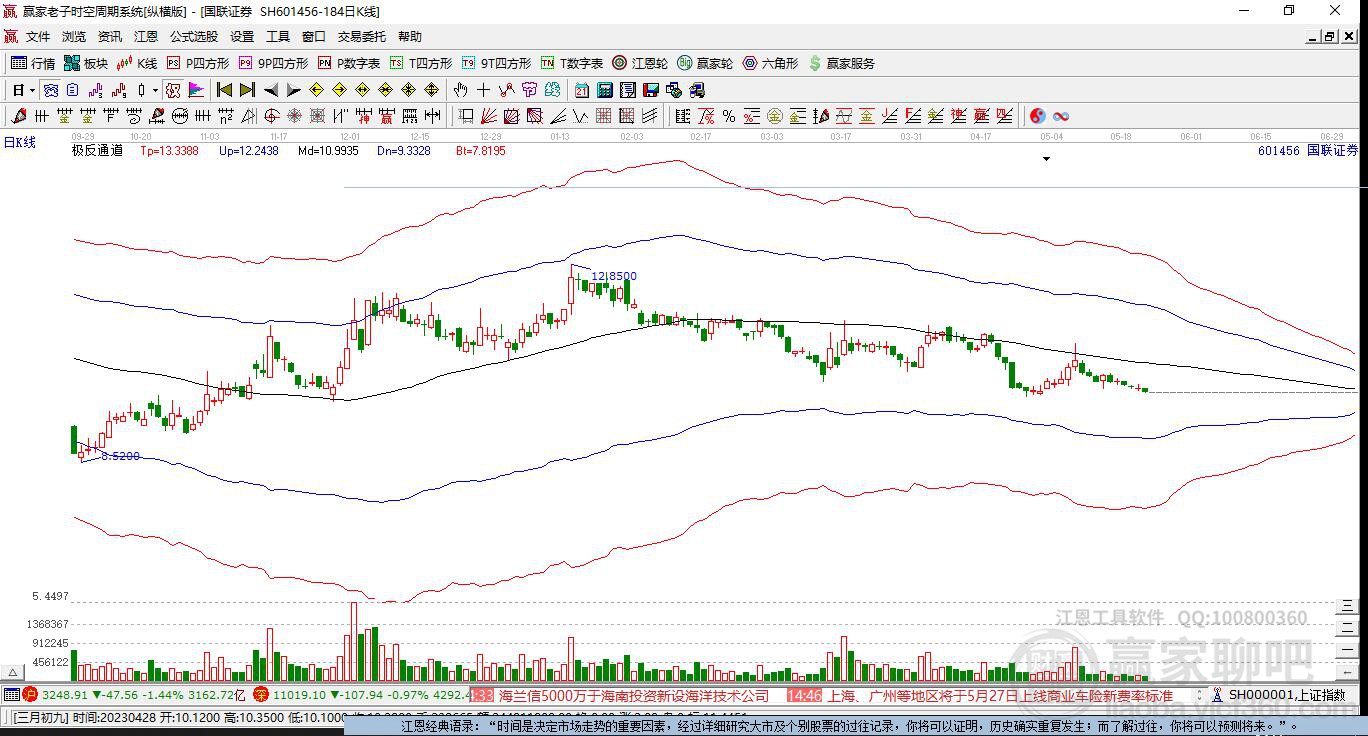The width and height of the screenshot is (1368, 736).
Task: Jump to the first bar
Action: (225, 90)
